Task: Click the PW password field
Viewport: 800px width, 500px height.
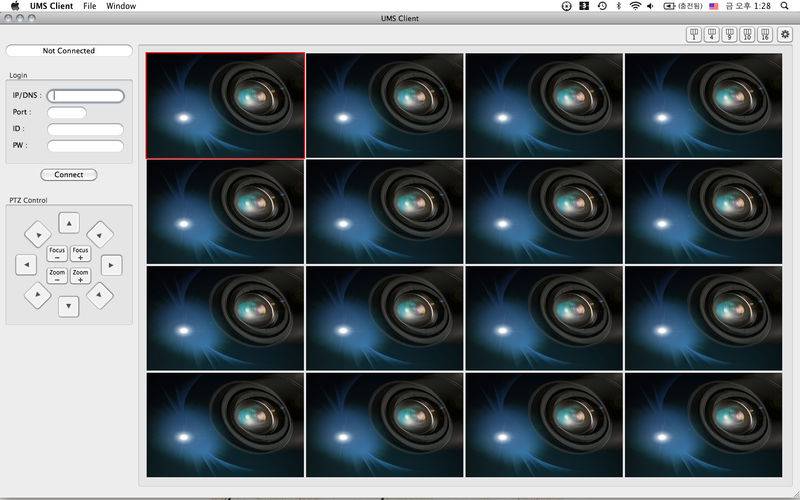Action: click(x=86, y=146)
